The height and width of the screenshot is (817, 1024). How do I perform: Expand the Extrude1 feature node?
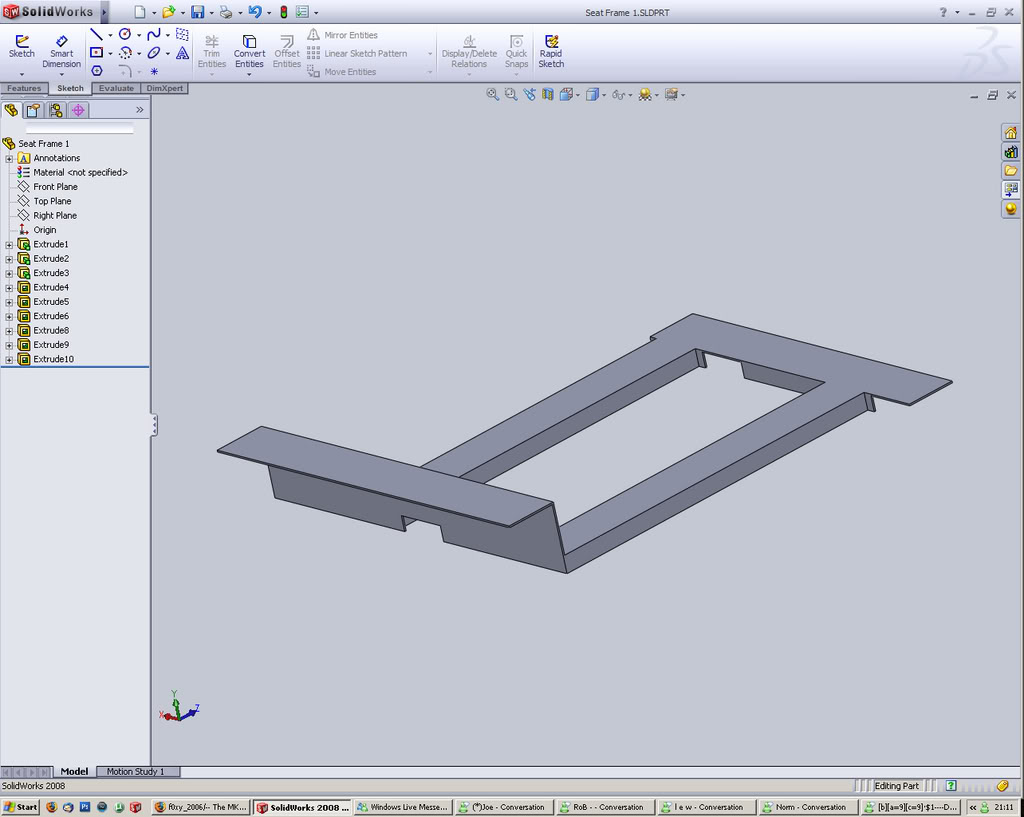click(x=9, y=245)
